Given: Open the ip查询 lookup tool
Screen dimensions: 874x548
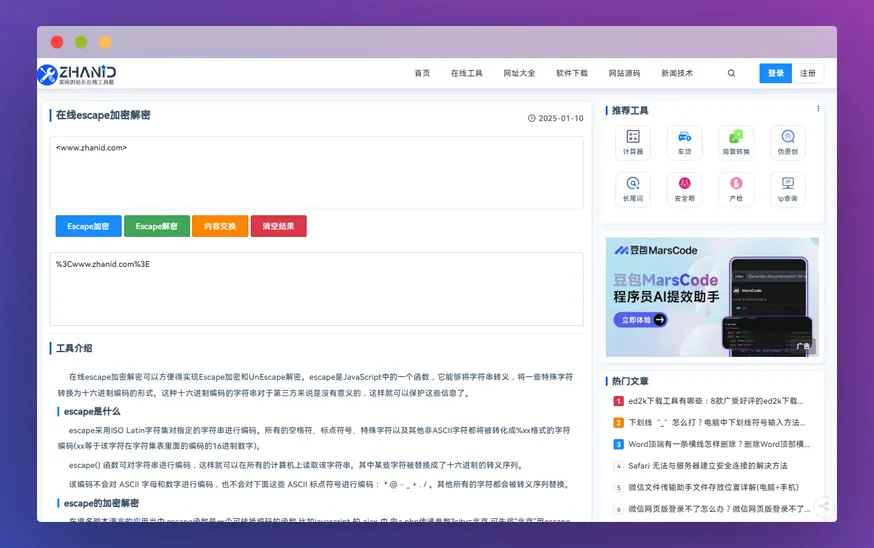Looking at the screenshot, I should [x=788, y=188].
